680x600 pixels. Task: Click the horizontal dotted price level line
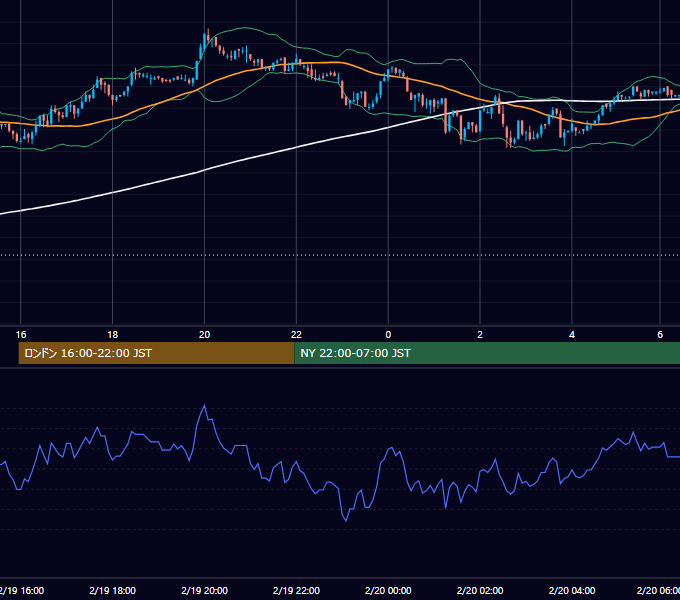[x=340, y=255]
